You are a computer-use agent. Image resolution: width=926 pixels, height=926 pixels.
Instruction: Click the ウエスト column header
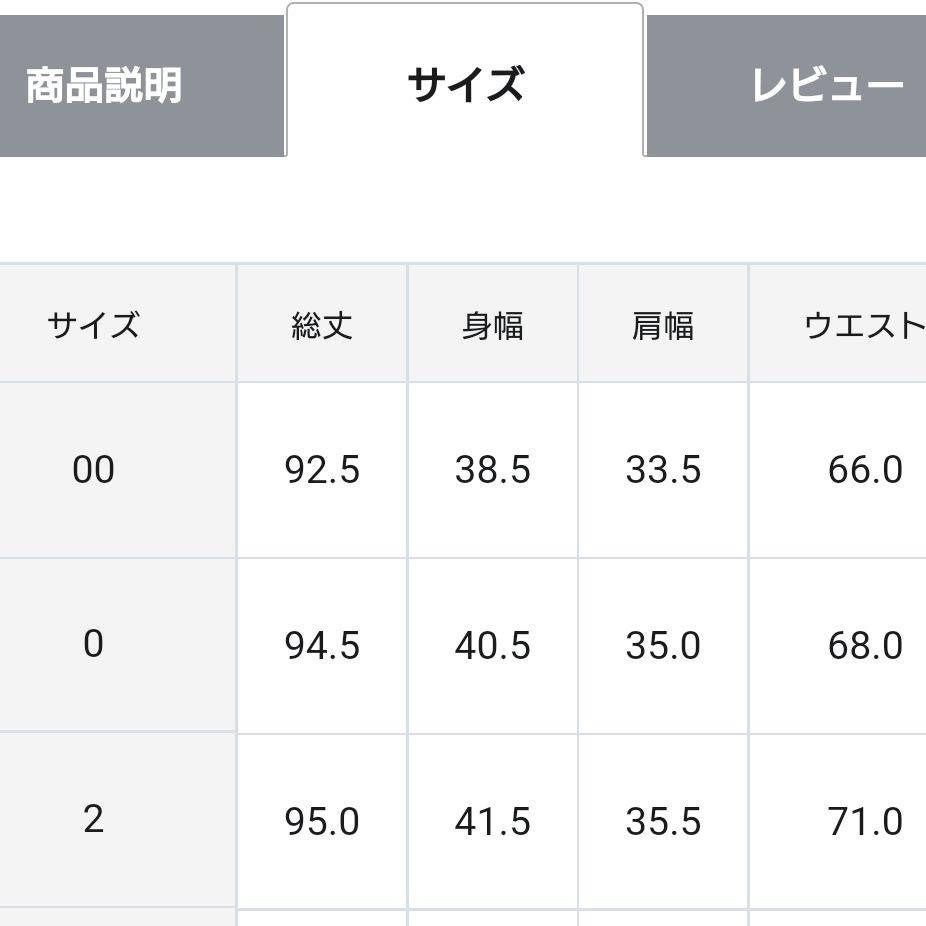(838, 324)
